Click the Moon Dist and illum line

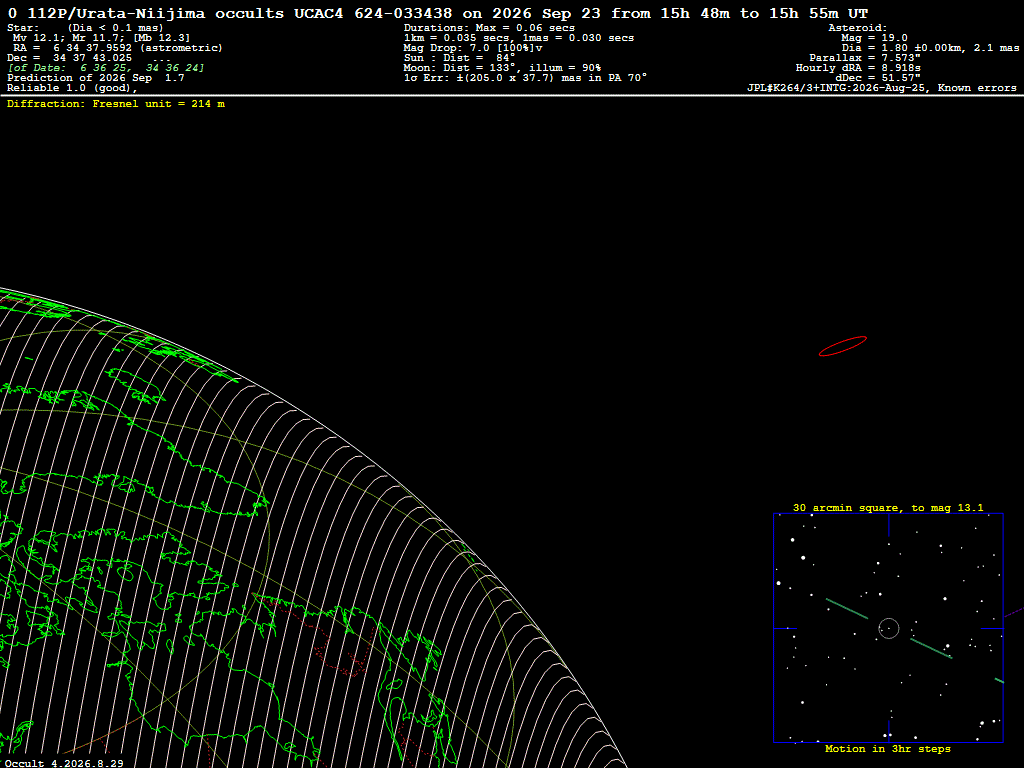[x=502, y=68]
